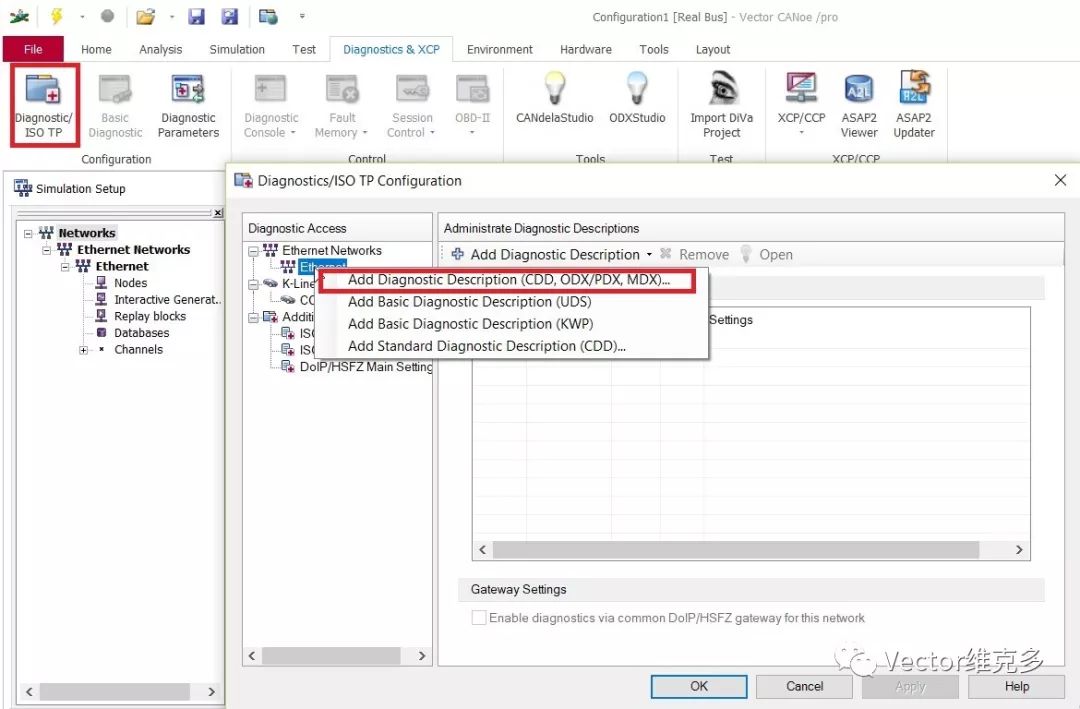
Task: Click the open folder icon
Action: 145,16
